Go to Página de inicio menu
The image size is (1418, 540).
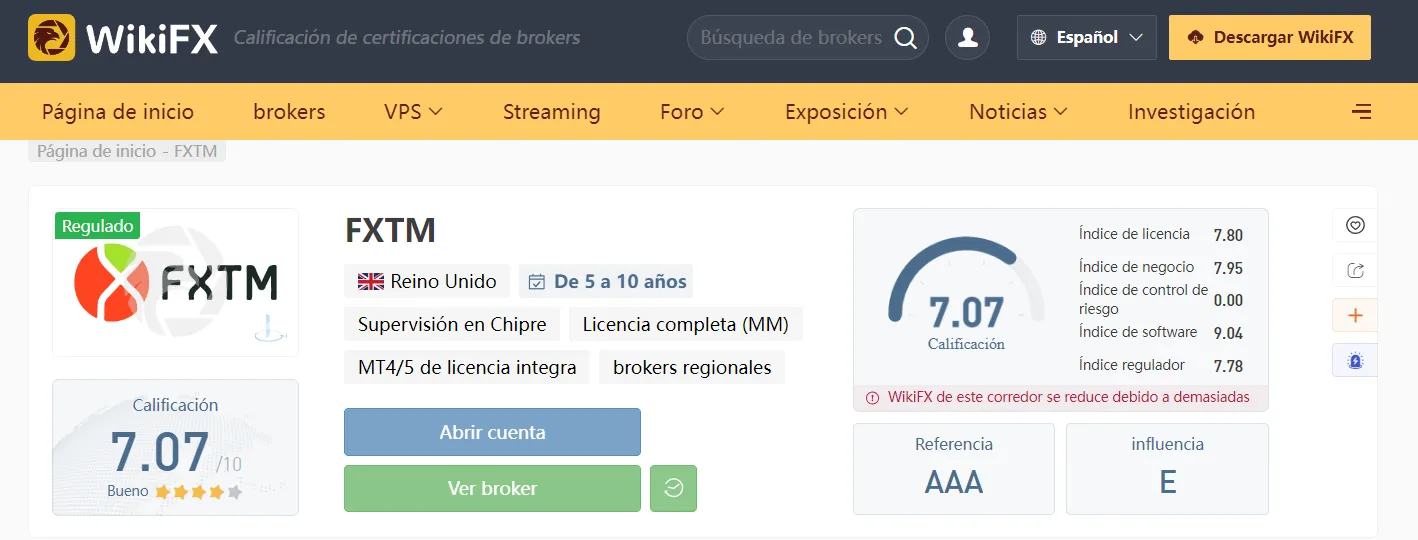click(118, 111)
